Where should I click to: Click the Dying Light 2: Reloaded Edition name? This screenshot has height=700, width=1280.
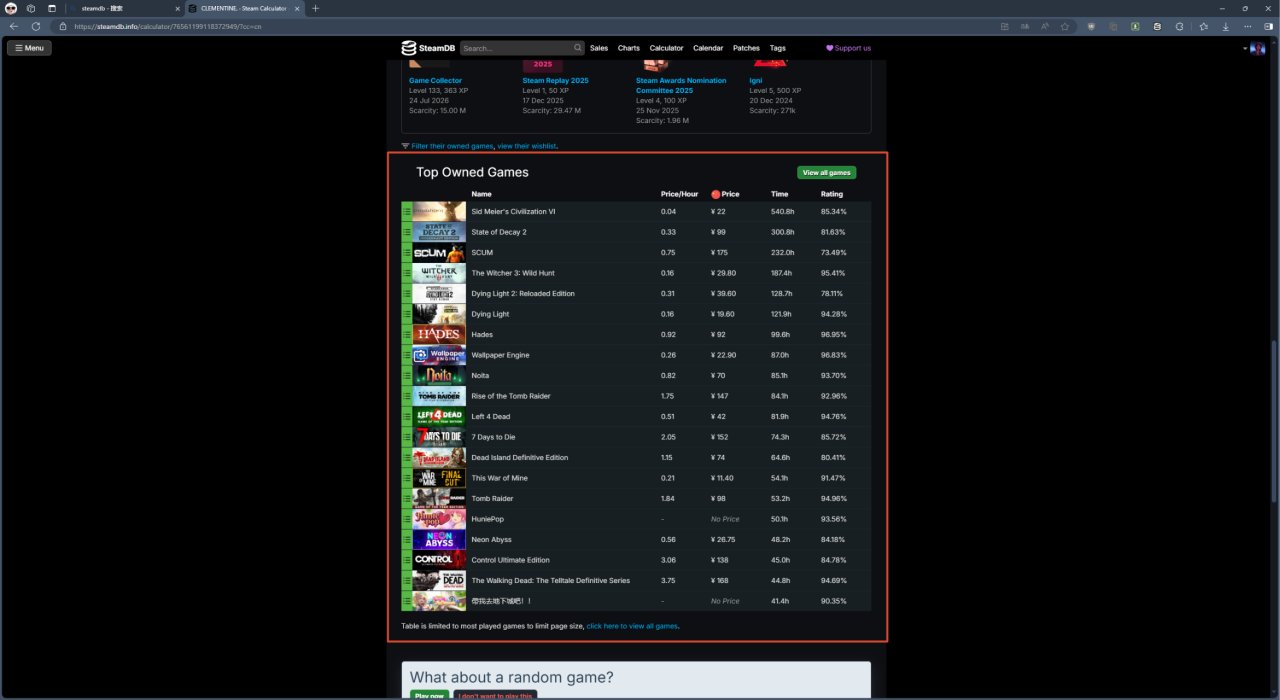[523, 293]
